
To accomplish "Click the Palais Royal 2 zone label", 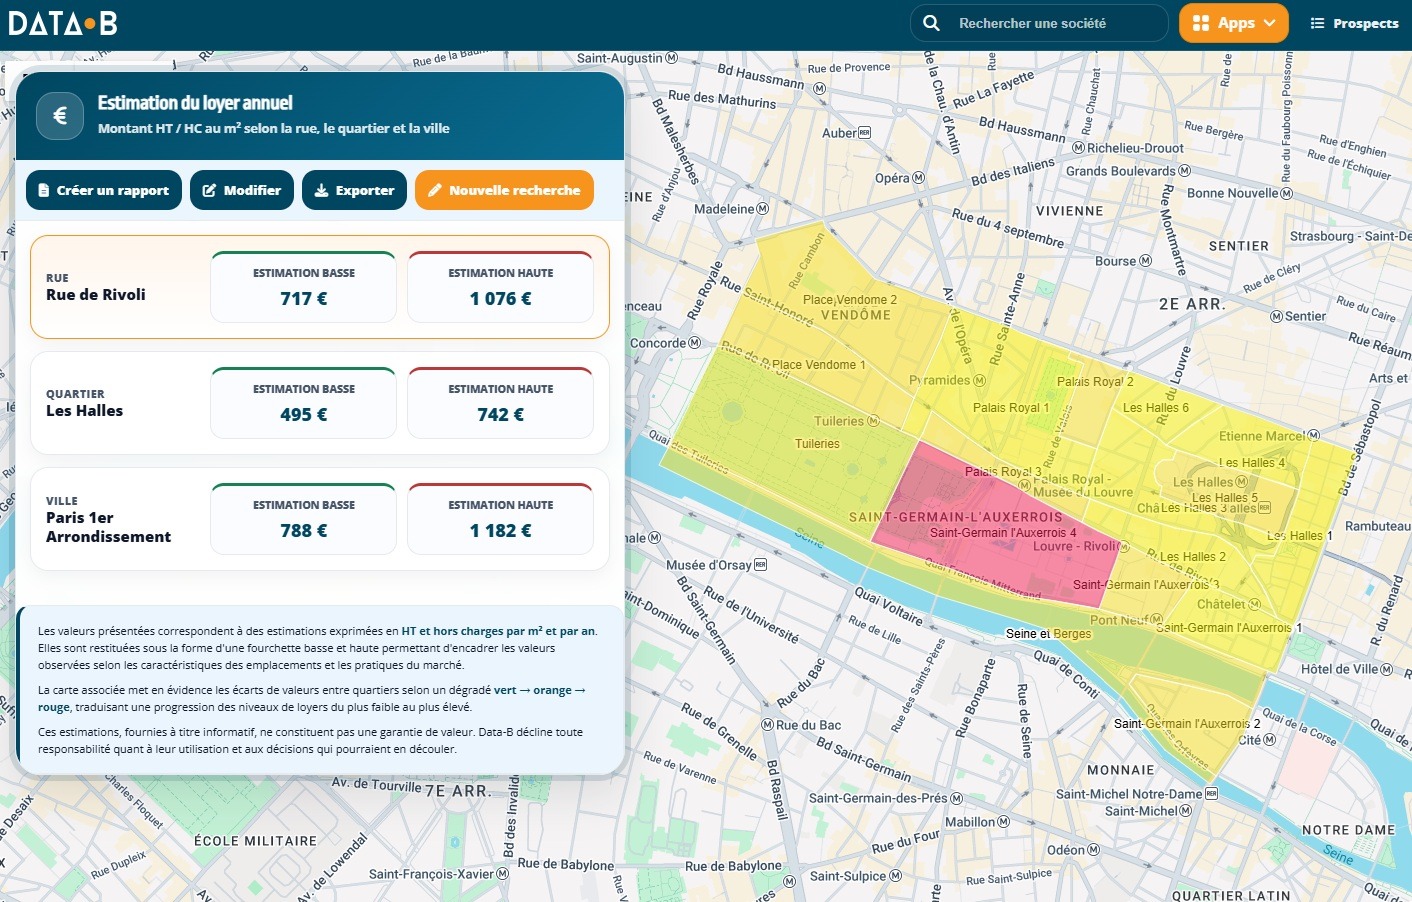I will coord(1095,382).
